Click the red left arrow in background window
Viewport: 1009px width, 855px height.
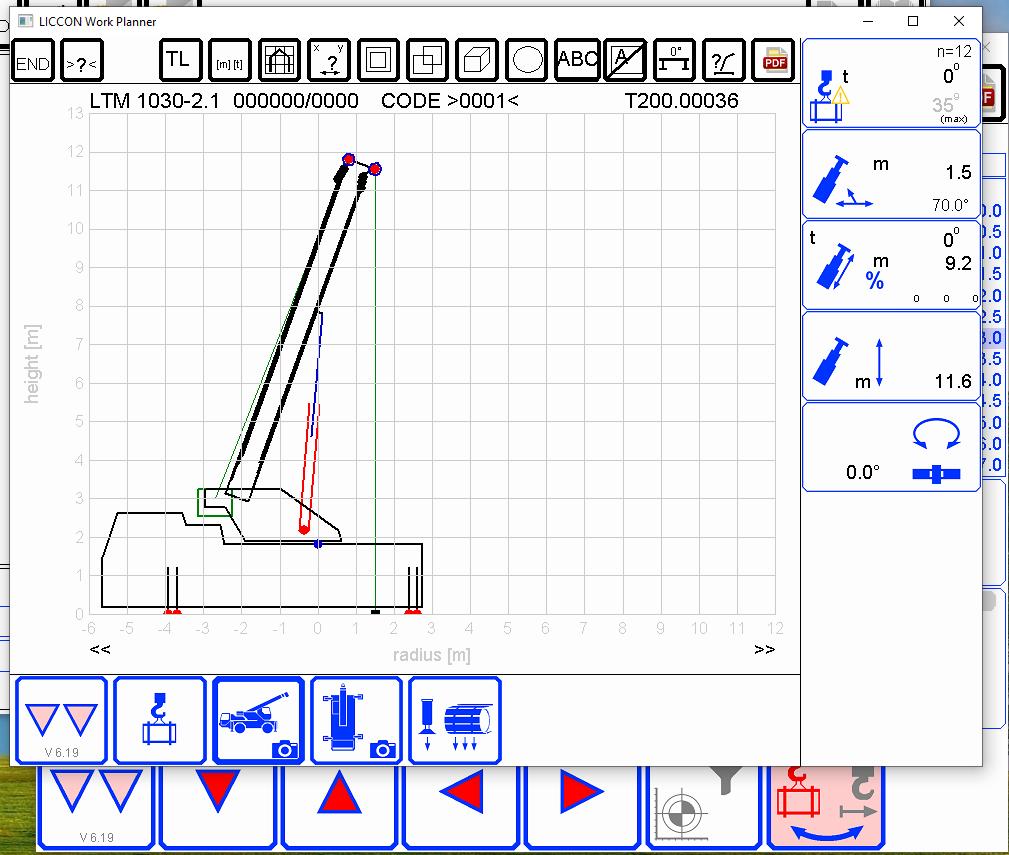461,791
